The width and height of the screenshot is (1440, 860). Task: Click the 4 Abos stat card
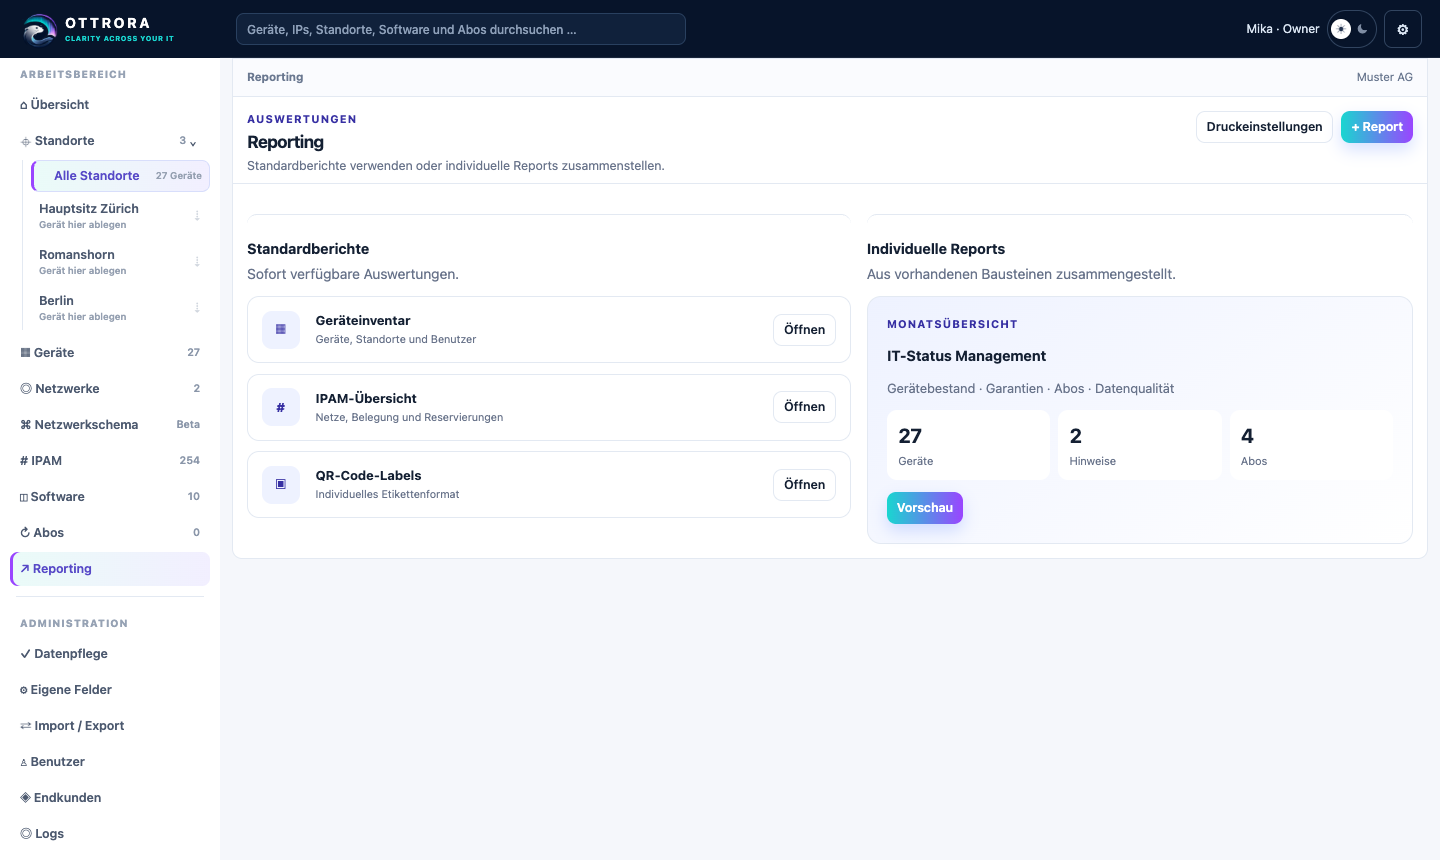[x=1311, y=445]
